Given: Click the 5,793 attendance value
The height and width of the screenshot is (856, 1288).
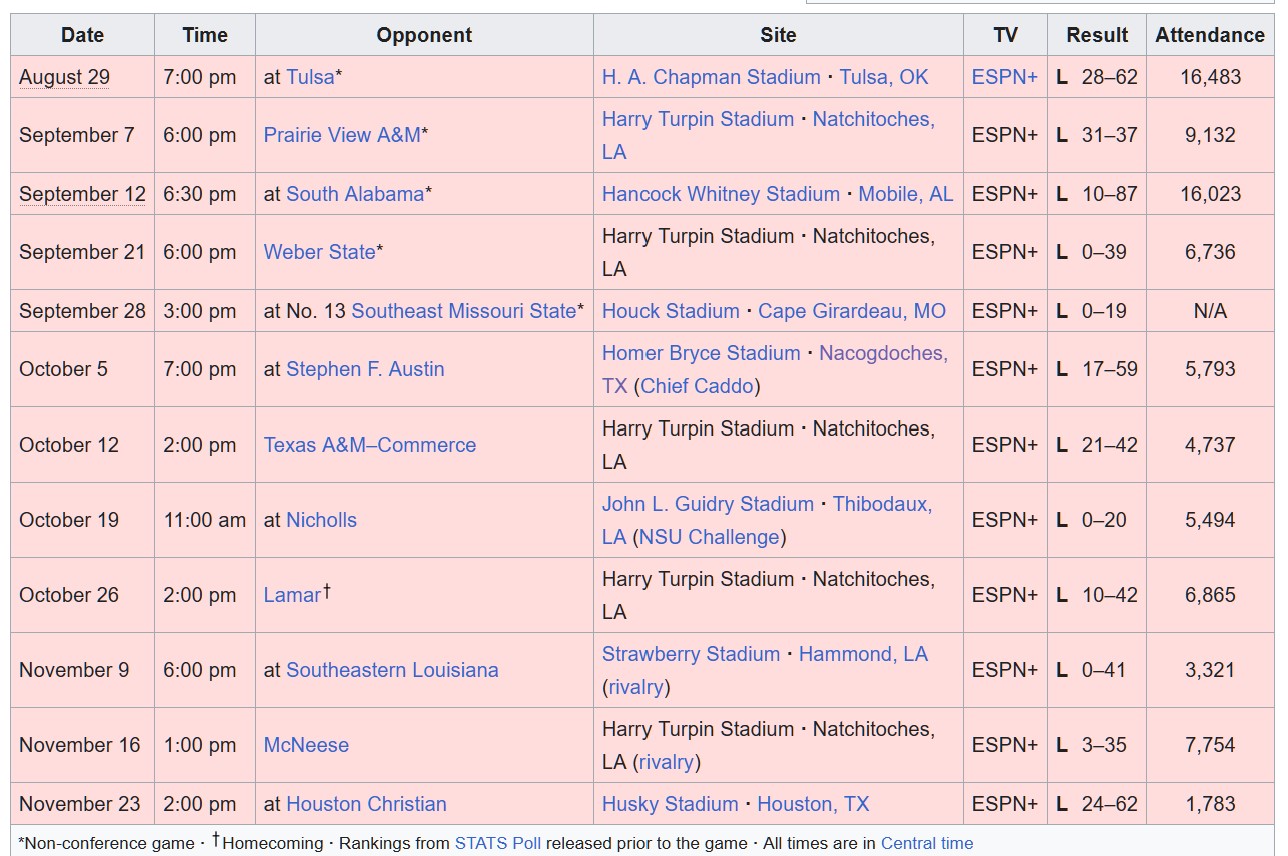Looking at the screenshot, I should (1210, 369).
